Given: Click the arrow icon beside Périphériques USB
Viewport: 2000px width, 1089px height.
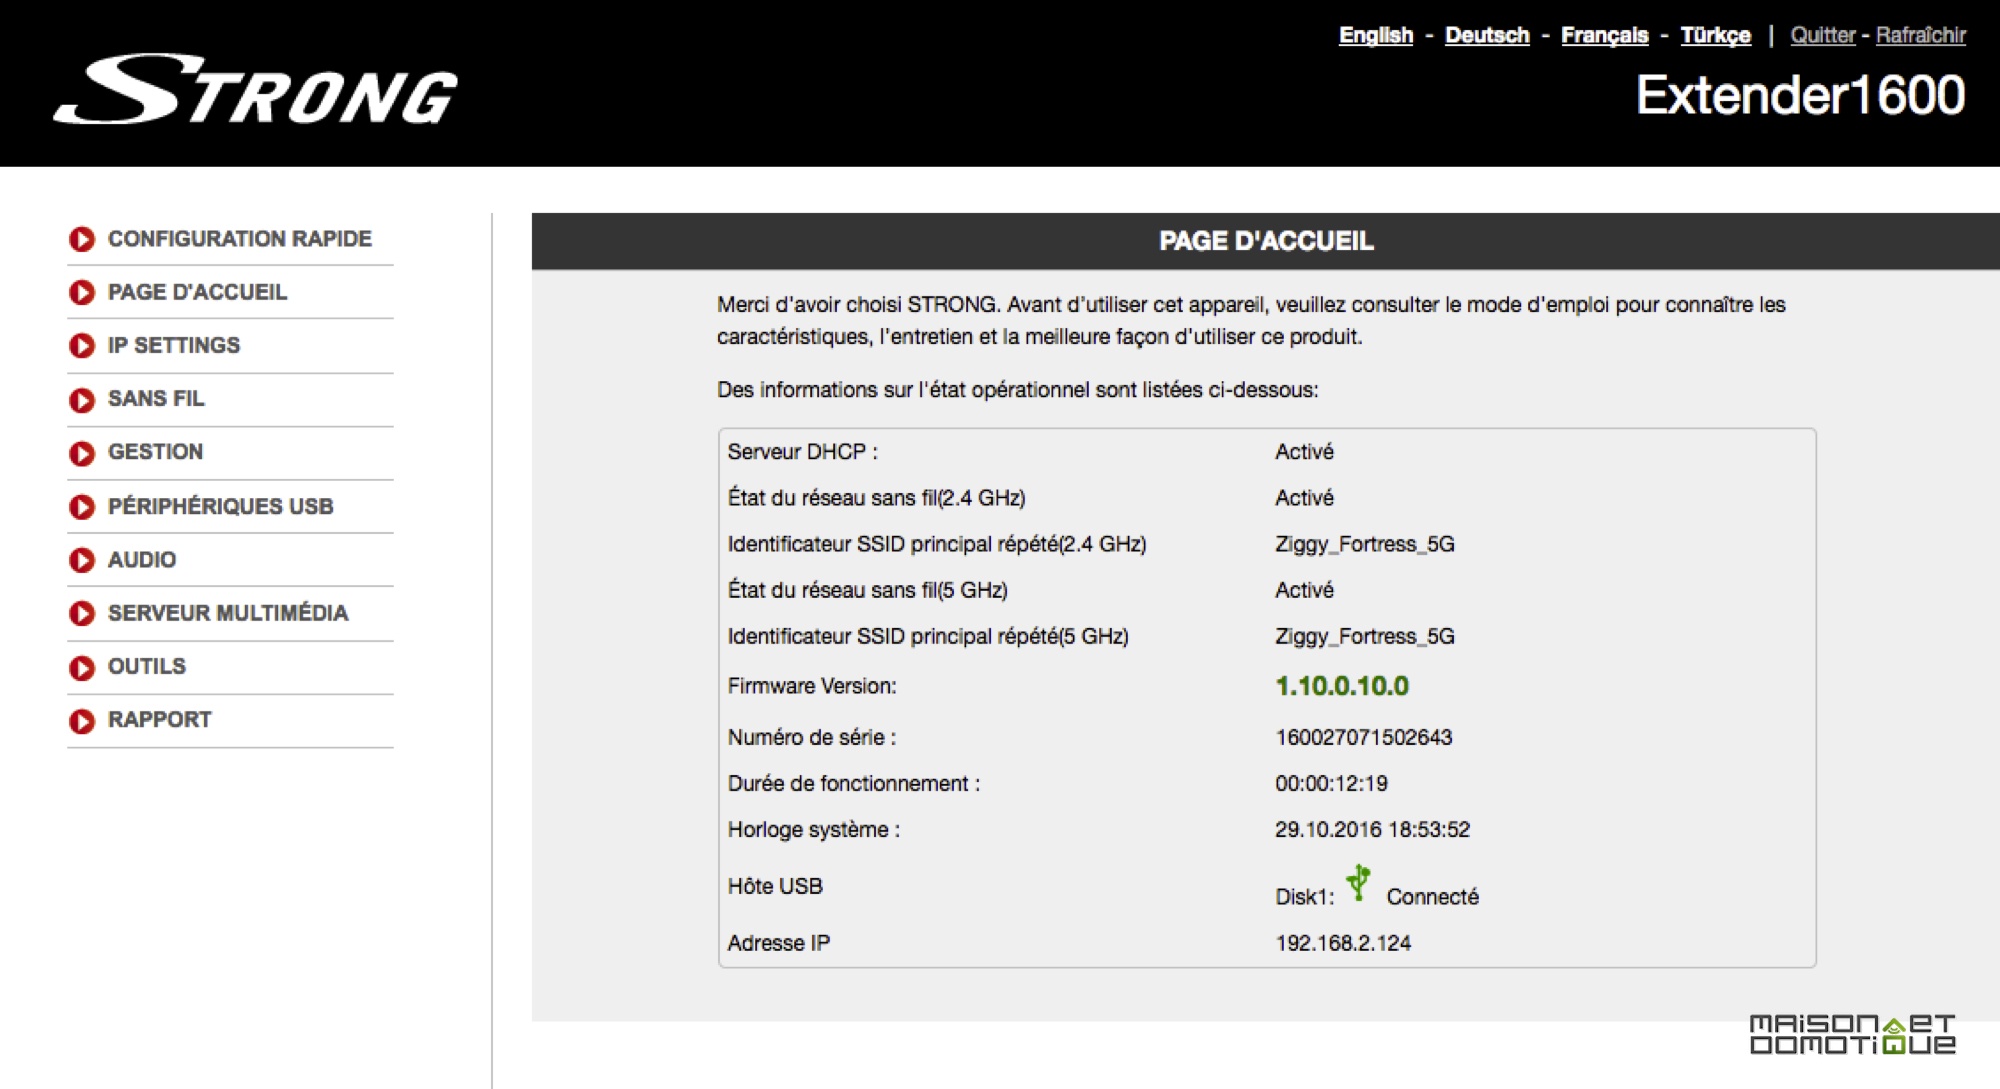Looking at the screenshot, I should point(82,507).
